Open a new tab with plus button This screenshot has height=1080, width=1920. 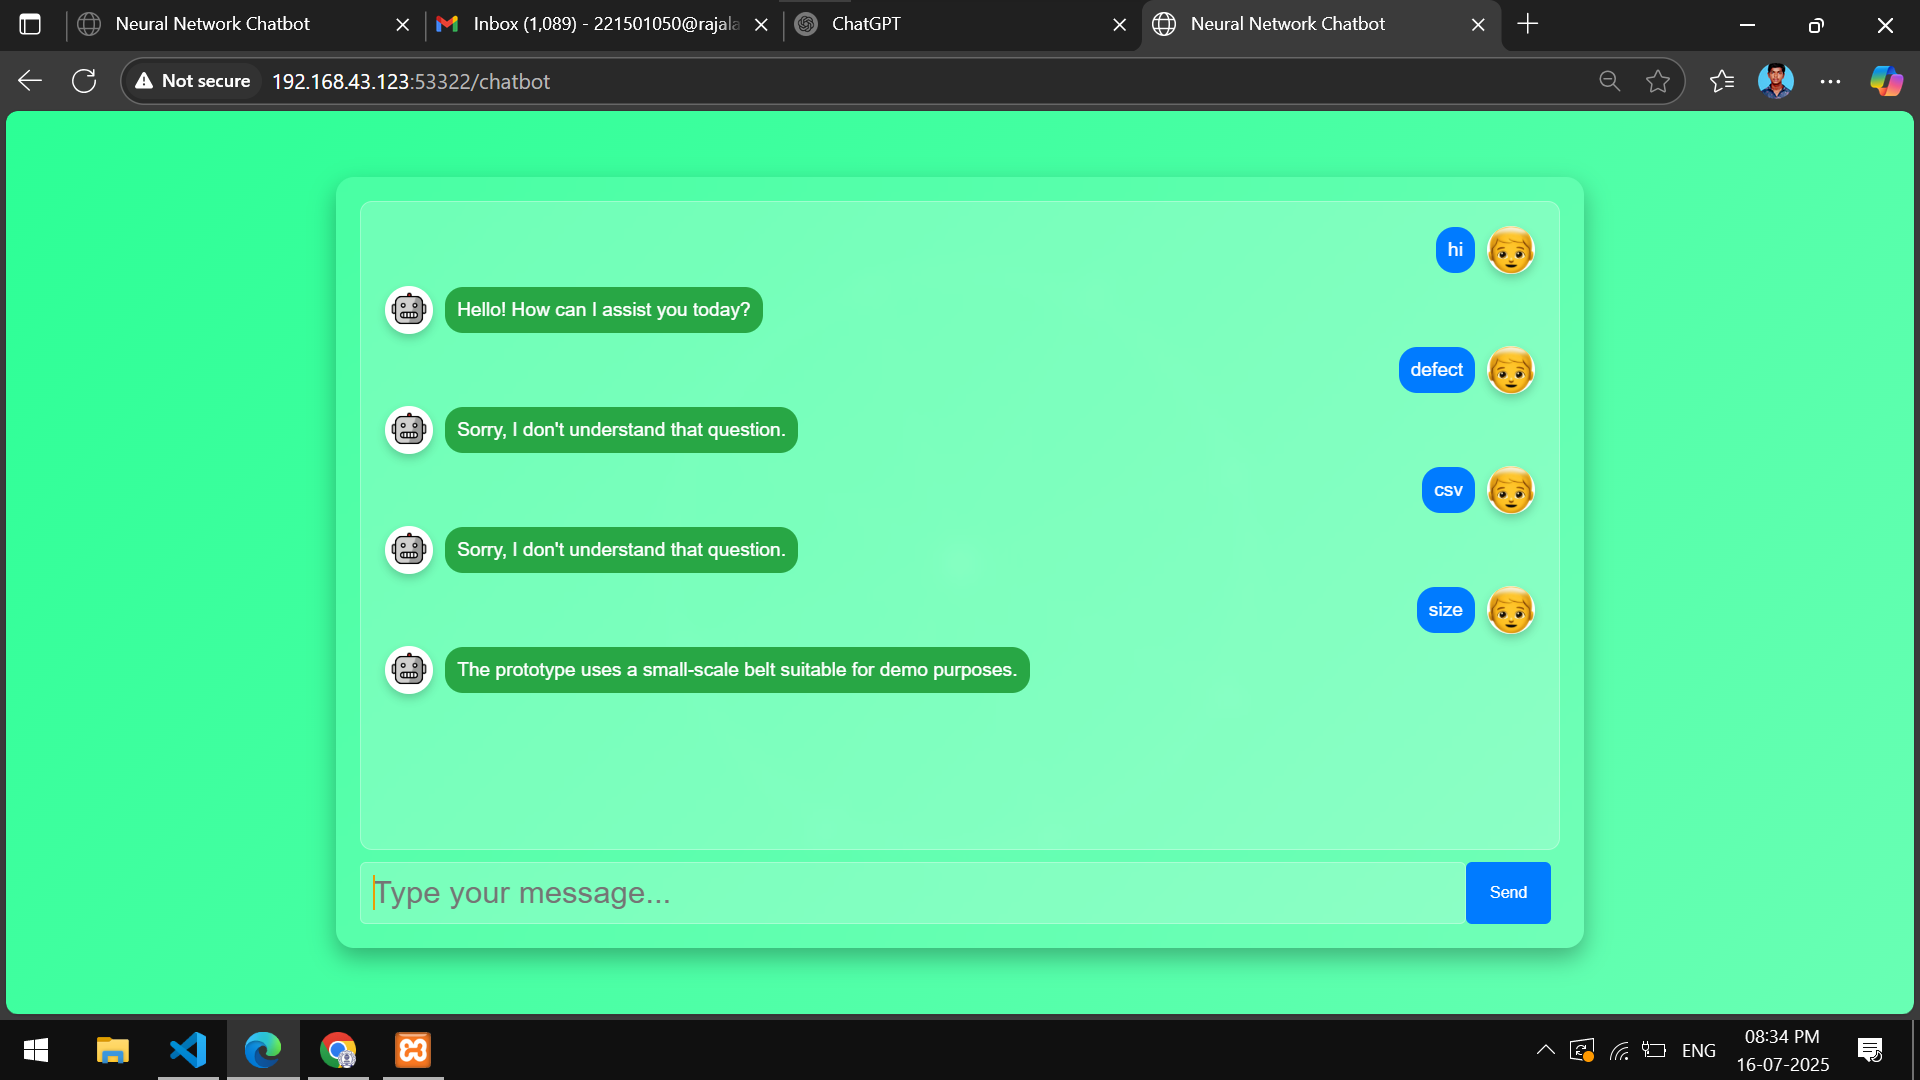click(1527, 24)
